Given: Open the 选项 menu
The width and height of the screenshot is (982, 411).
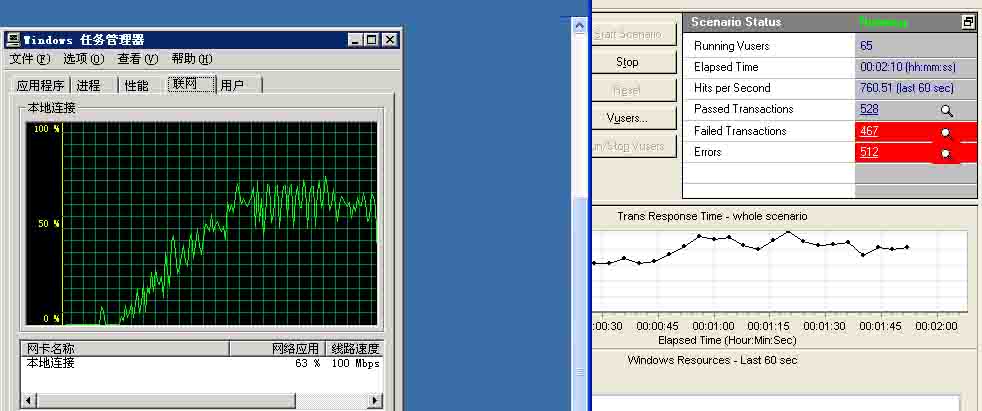Looking at the screenshot, I should pos(83,59).
